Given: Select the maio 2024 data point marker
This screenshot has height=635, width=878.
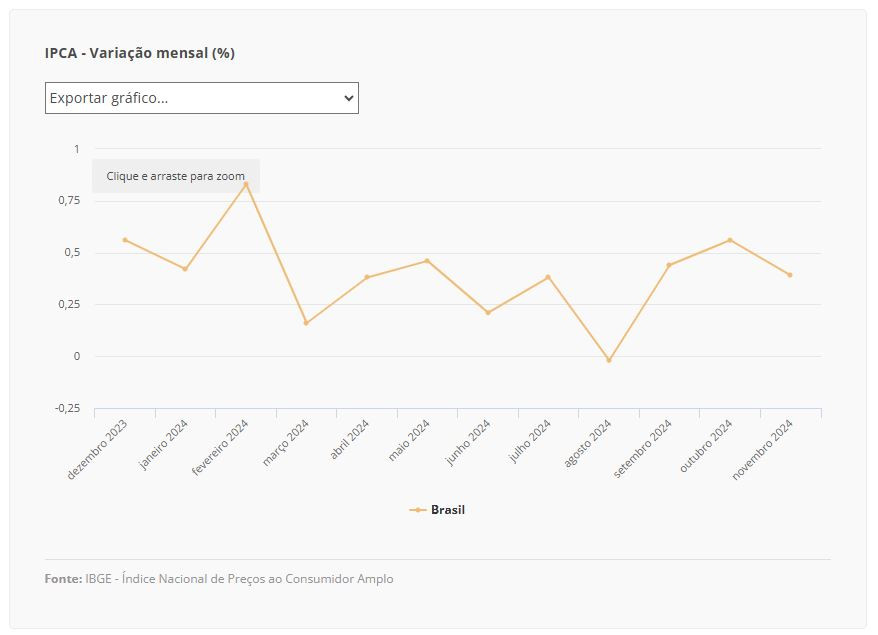Looking at the screenshot, I should click(x=427, y=261).
